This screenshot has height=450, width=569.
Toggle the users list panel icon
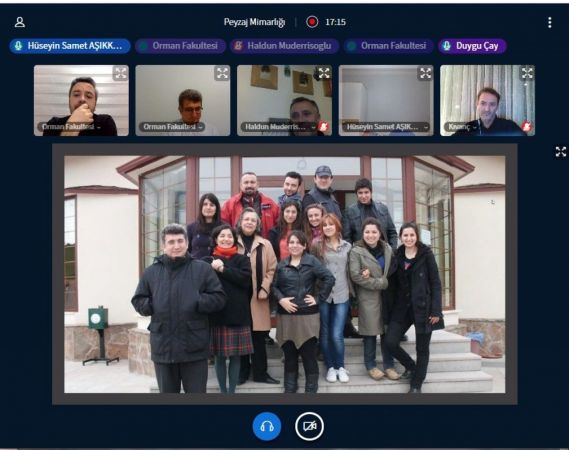click(x=20, y=22)
